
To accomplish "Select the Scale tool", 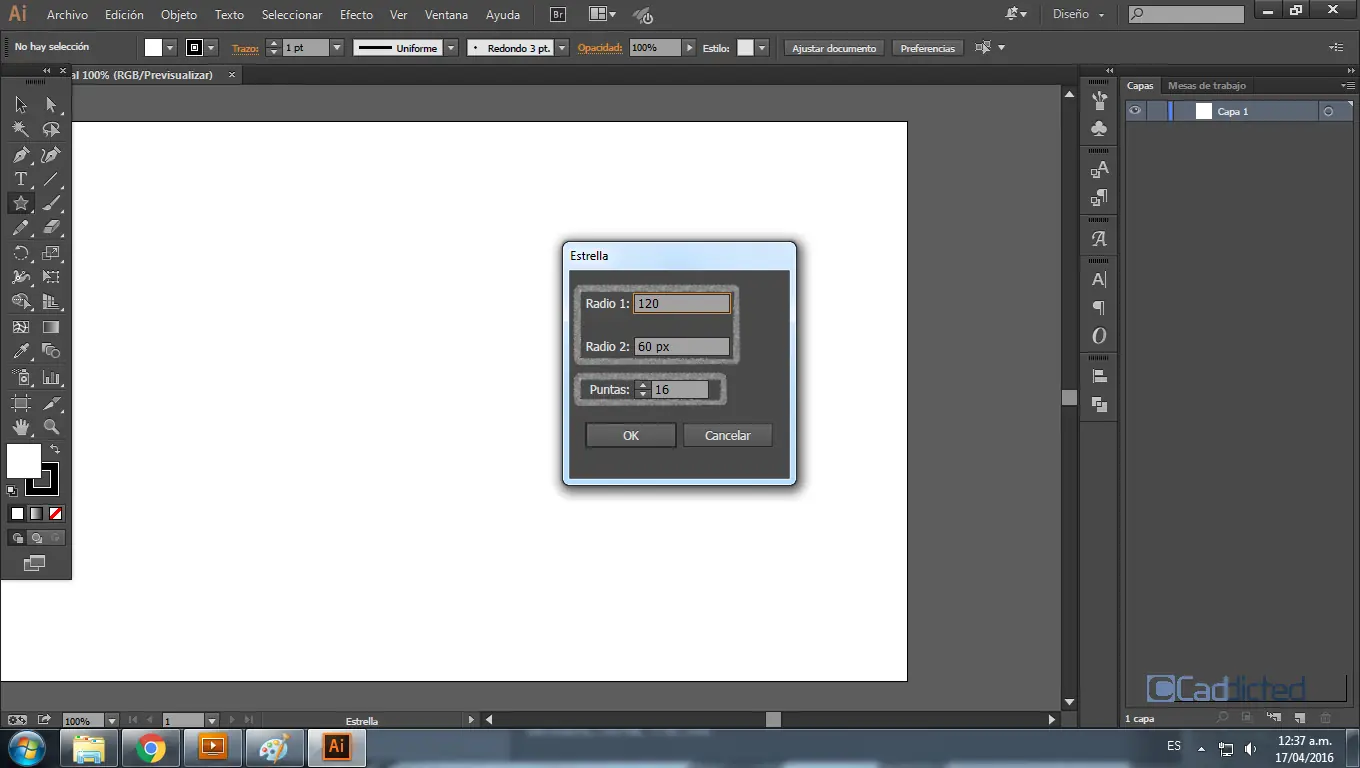I will tap(51, 253).
